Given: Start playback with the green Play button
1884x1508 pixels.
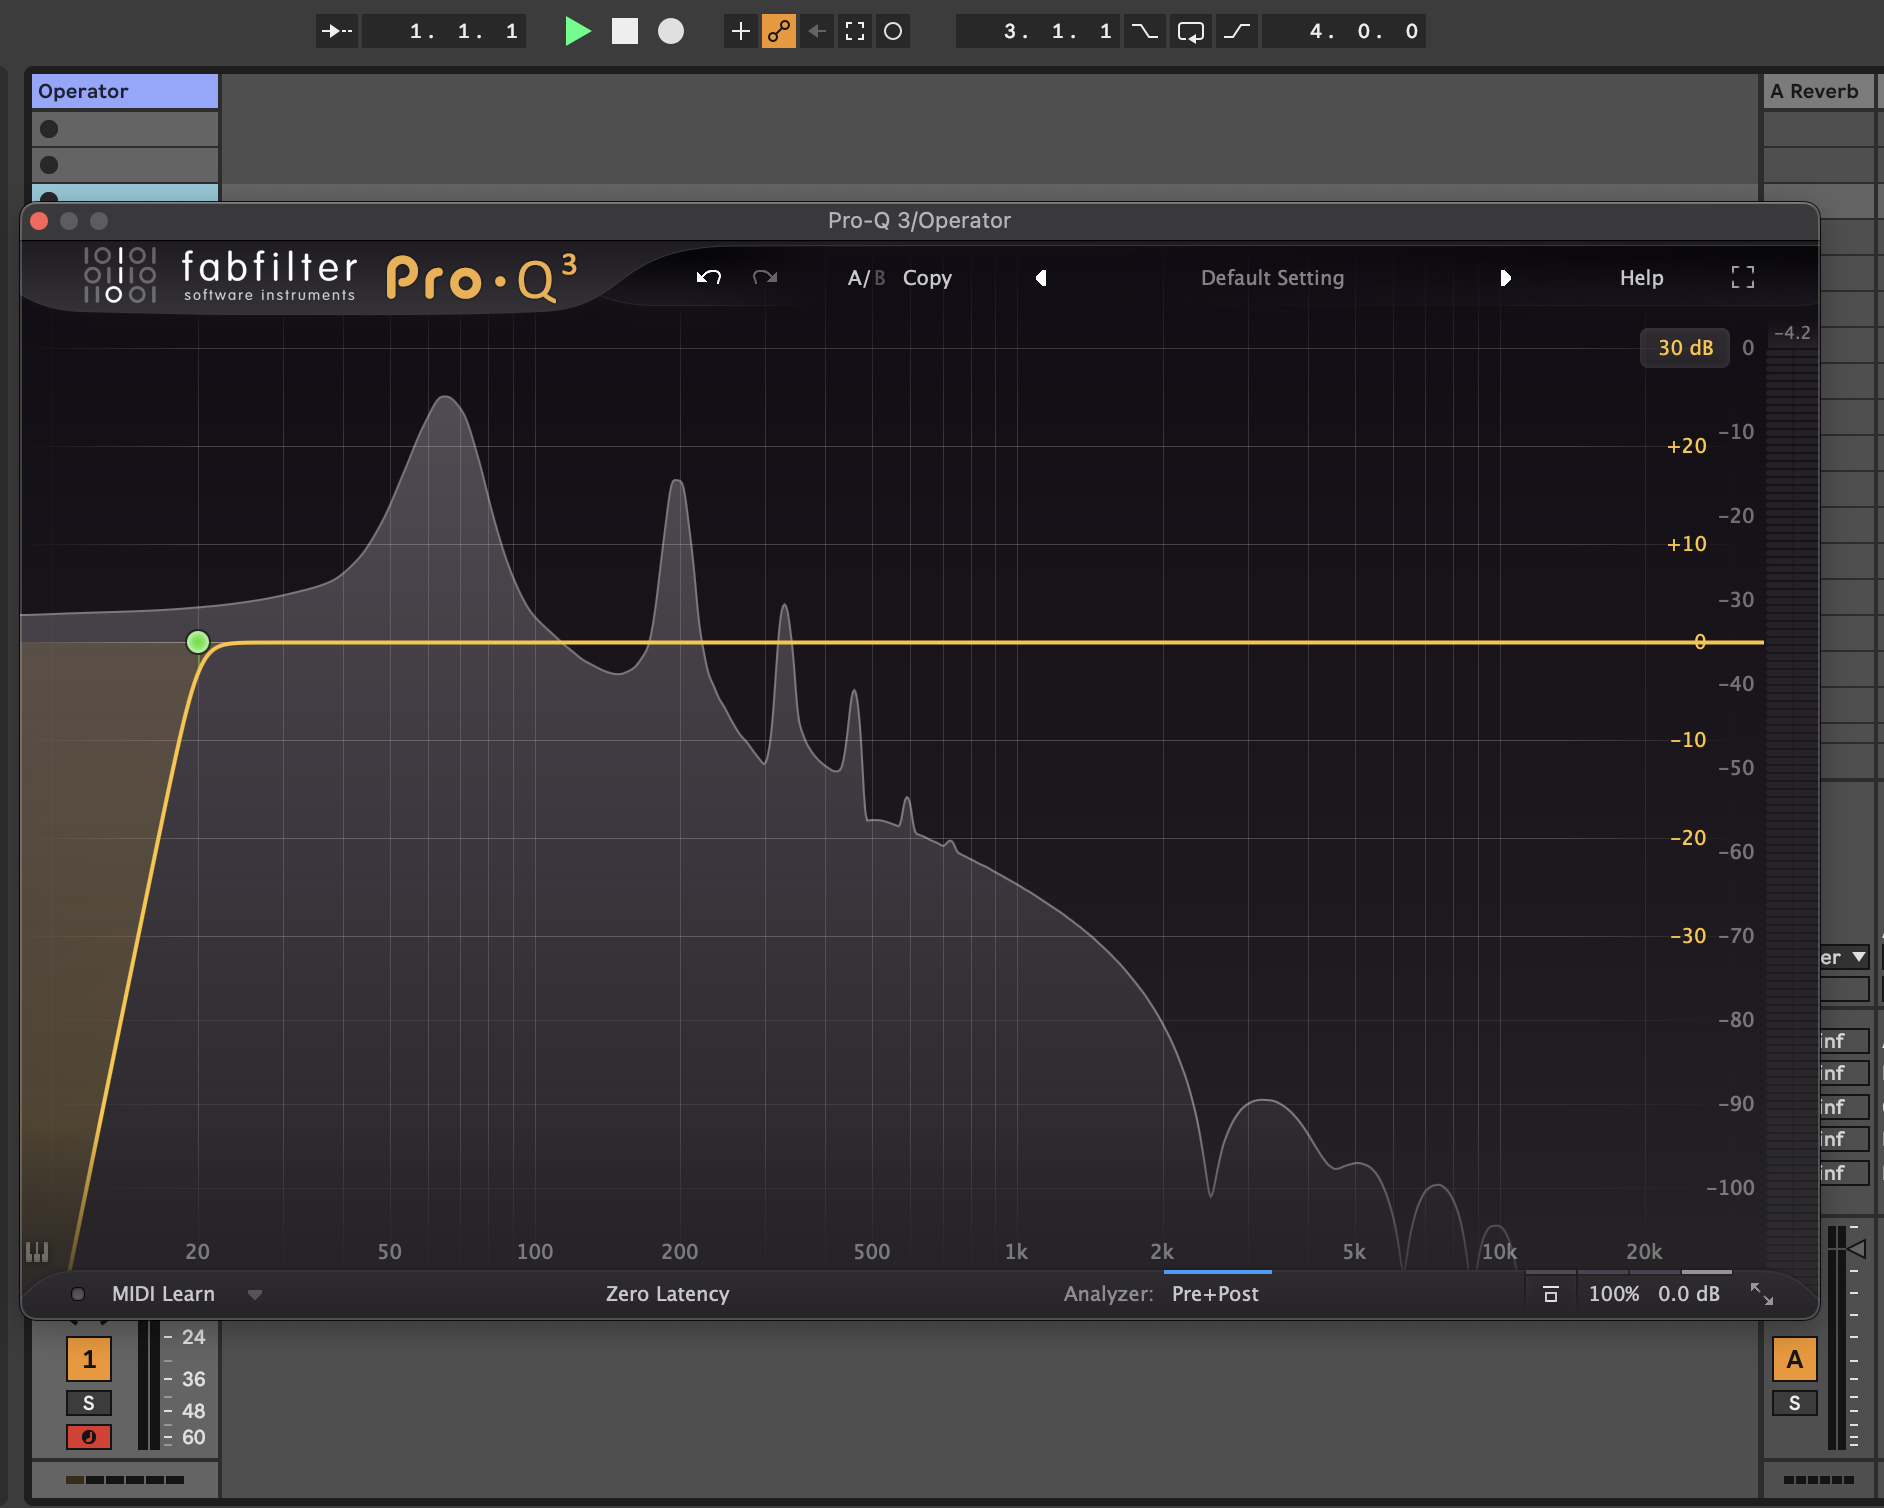Looking at the screenshot, I should click(x=577, y=31).
